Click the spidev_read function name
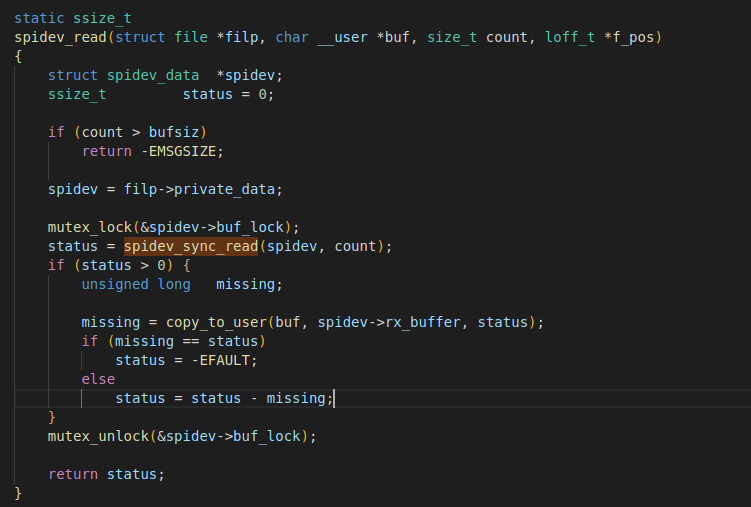The width and height of the screenshot is (751, 507). [56, 37]
